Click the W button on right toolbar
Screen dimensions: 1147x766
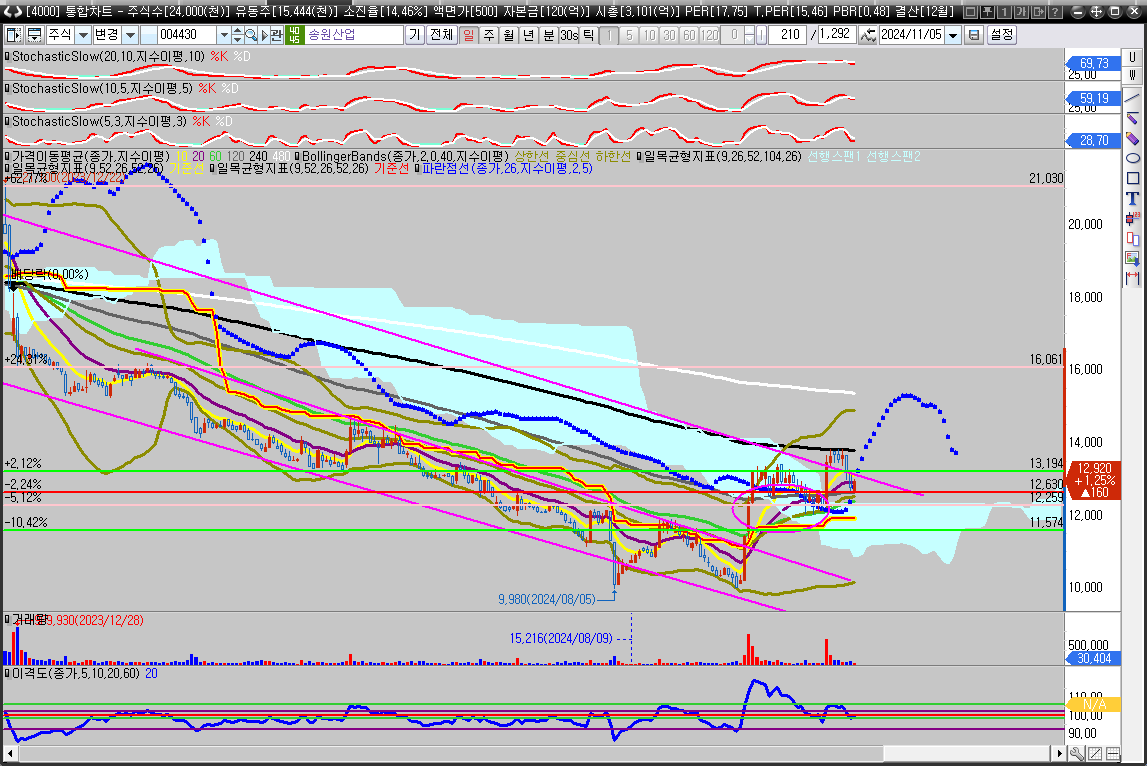pyautogui.click(x=1132, y=75)
